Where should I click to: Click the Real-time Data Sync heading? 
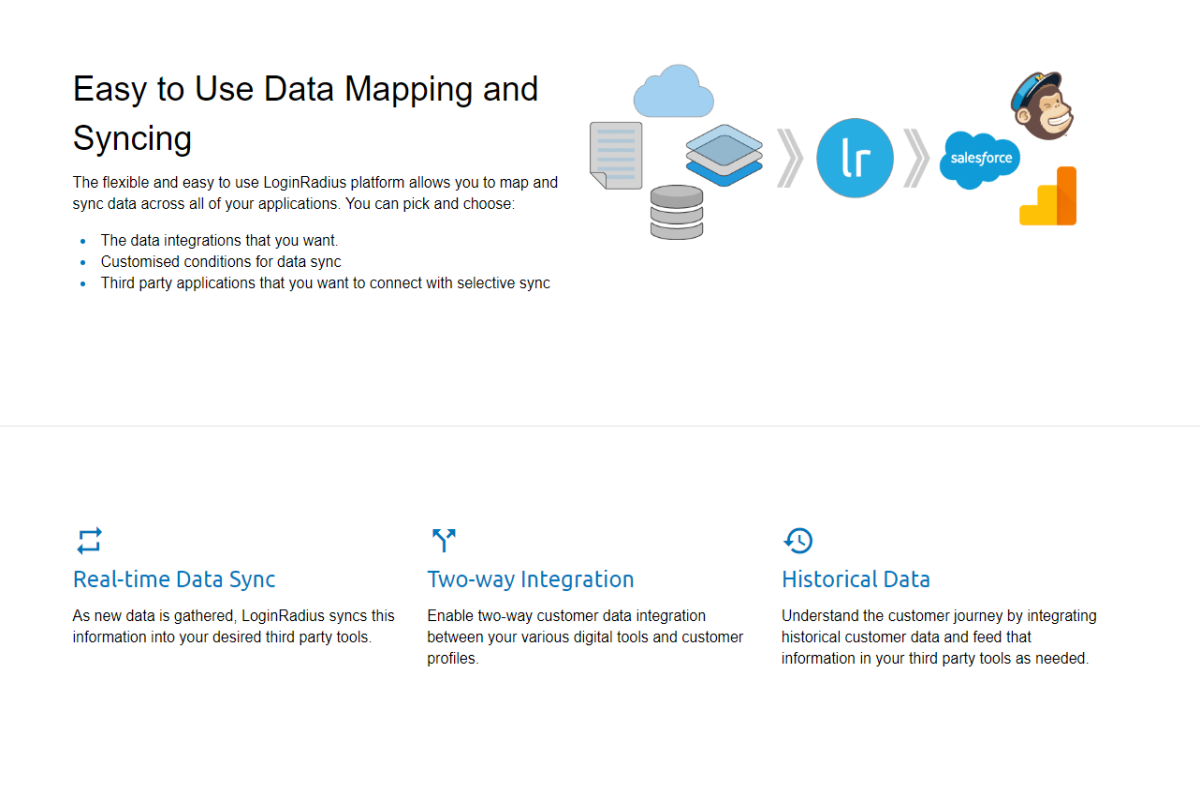(x=174, y=580)
